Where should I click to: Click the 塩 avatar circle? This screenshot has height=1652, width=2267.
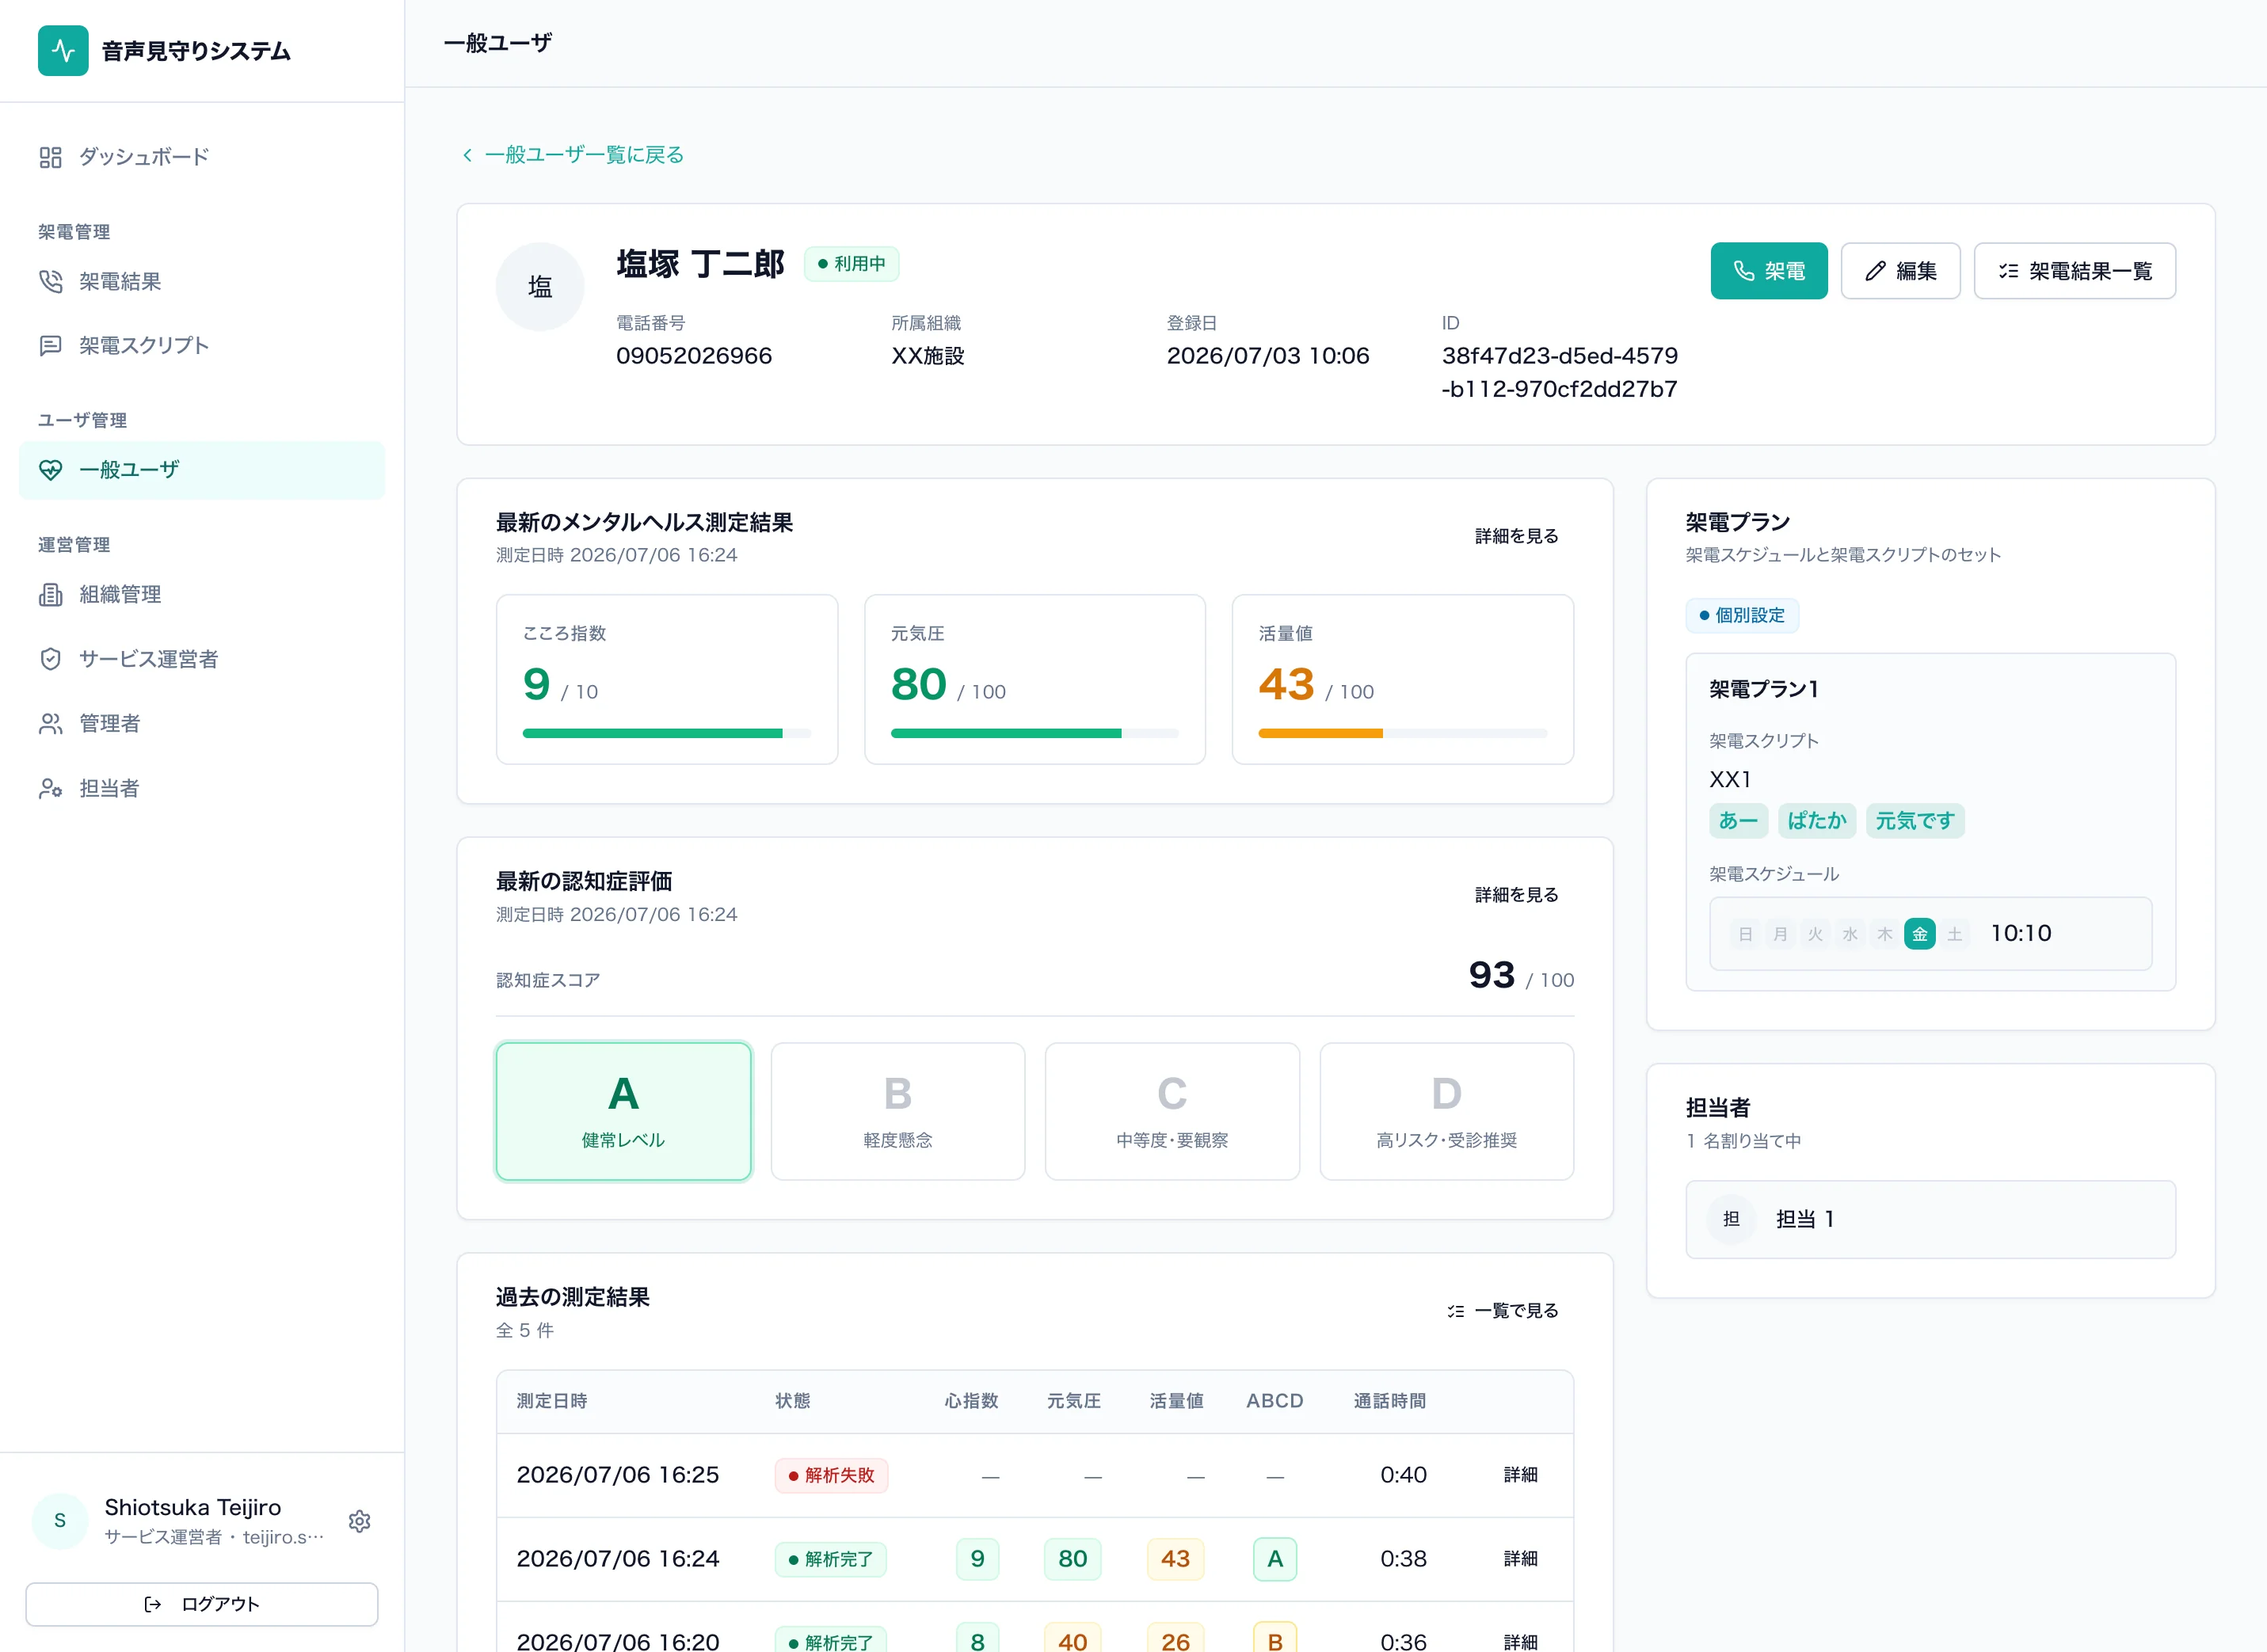tap(540, 287)
